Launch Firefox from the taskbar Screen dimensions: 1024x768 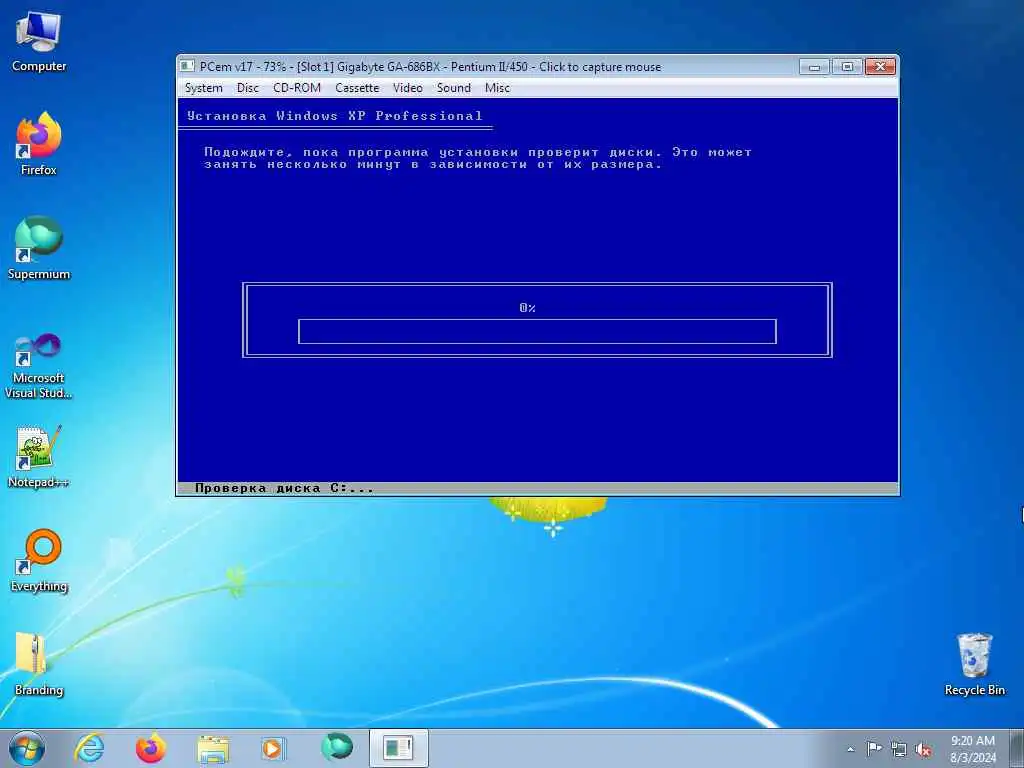coord(150,748)
